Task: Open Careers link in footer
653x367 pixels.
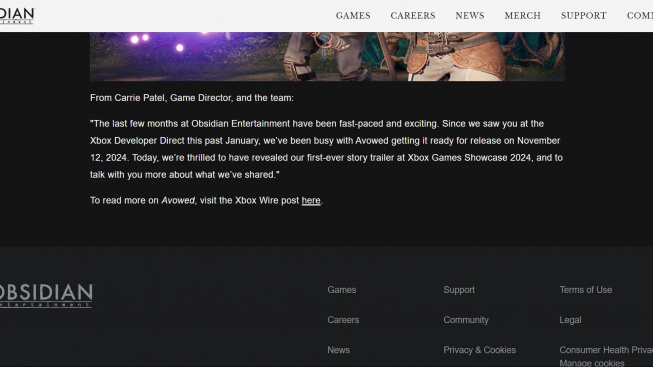Action: 343,320
